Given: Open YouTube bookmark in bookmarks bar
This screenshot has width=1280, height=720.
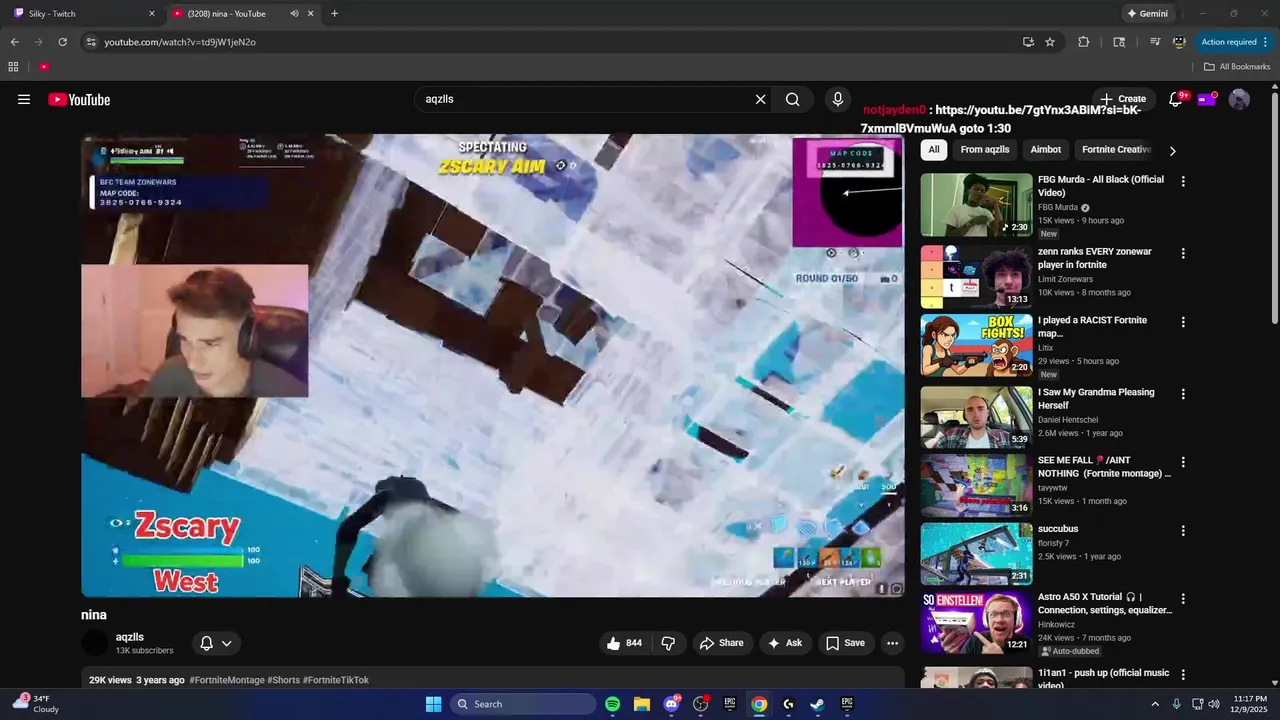Looking at the screenshot, I should pyautogui.click(x=44, y=67).
